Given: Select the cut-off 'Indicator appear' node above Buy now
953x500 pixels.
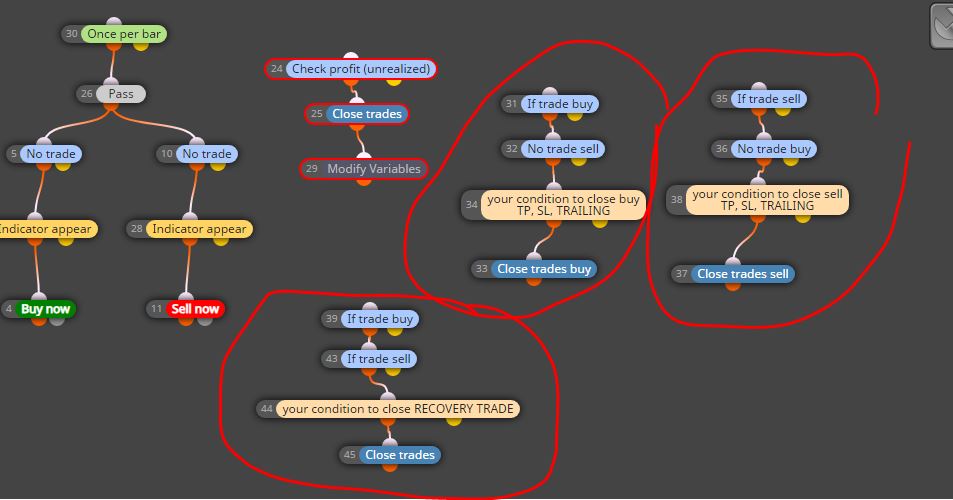Looking at the screenshot, I should (47, 229).
